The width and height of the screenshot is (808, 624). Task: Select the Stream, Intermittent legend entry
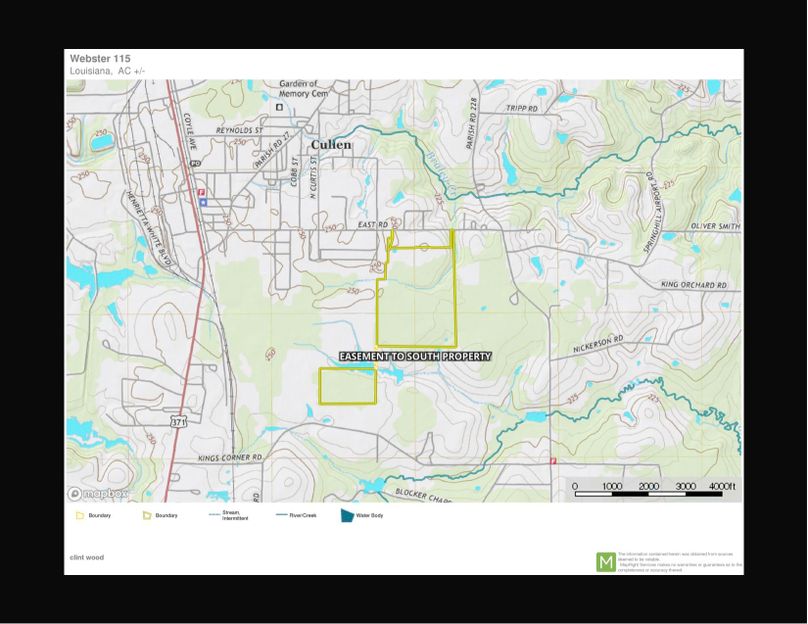tap(224, 516)
